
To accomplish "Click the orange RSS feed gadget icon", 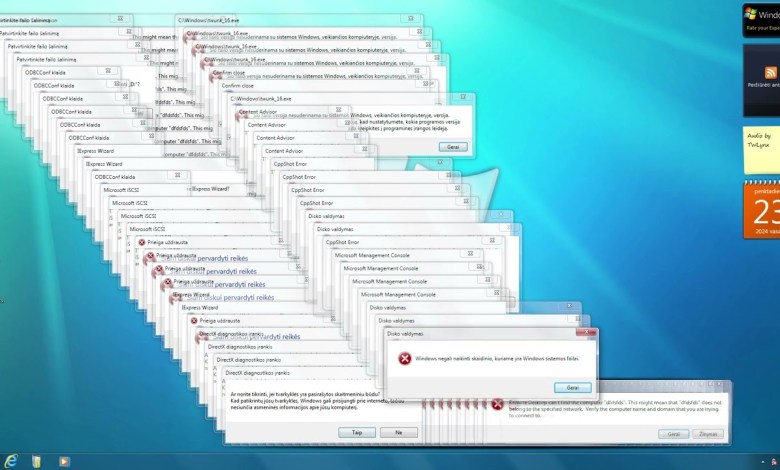I will (x=771, y=73).
